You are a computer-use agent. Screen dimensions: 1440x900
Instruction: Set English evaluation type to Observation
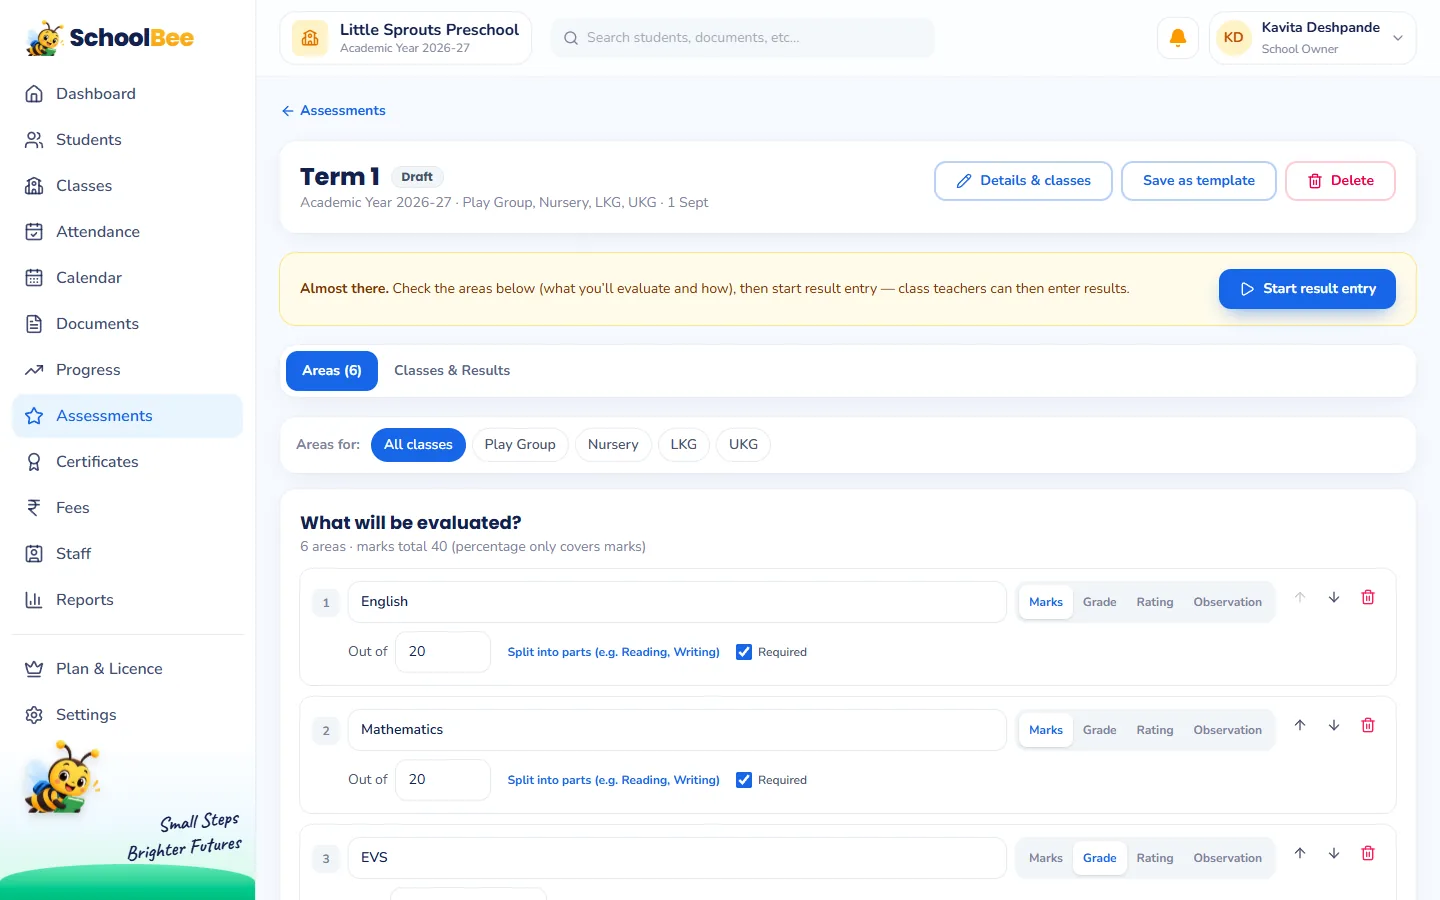1228,602
